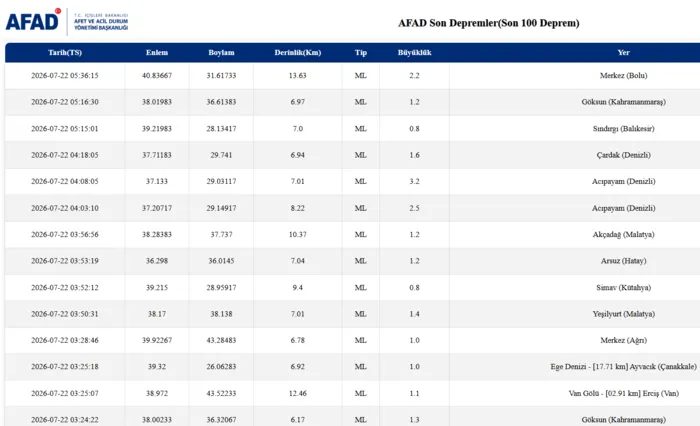Select date cell 2026-07-22 03:28:46

click(x=65, y=340)
